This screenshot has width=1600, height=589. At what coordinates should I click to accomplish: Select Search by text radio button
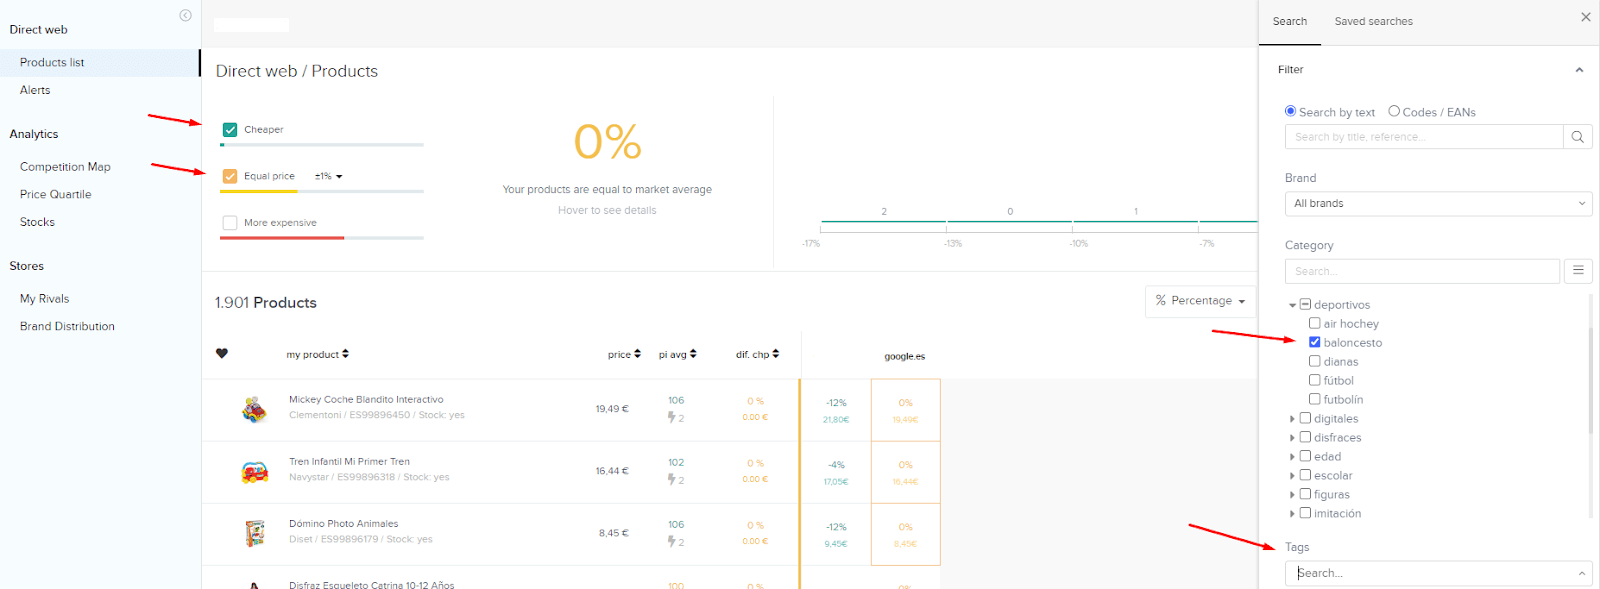pyautogui.click(x=1290, y=111)
